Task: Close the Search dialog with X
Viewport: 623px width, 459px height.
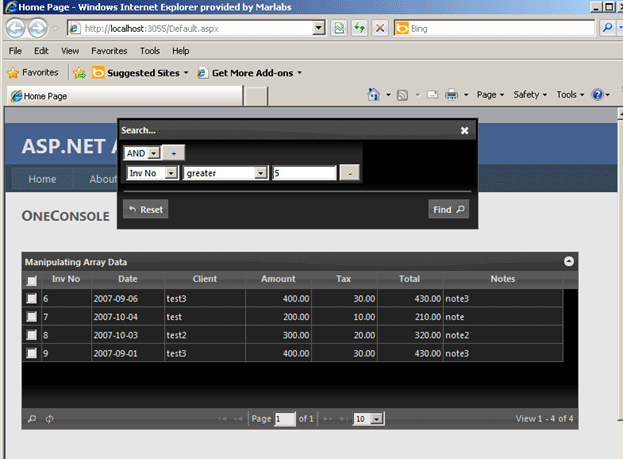Action: (464, 130)
